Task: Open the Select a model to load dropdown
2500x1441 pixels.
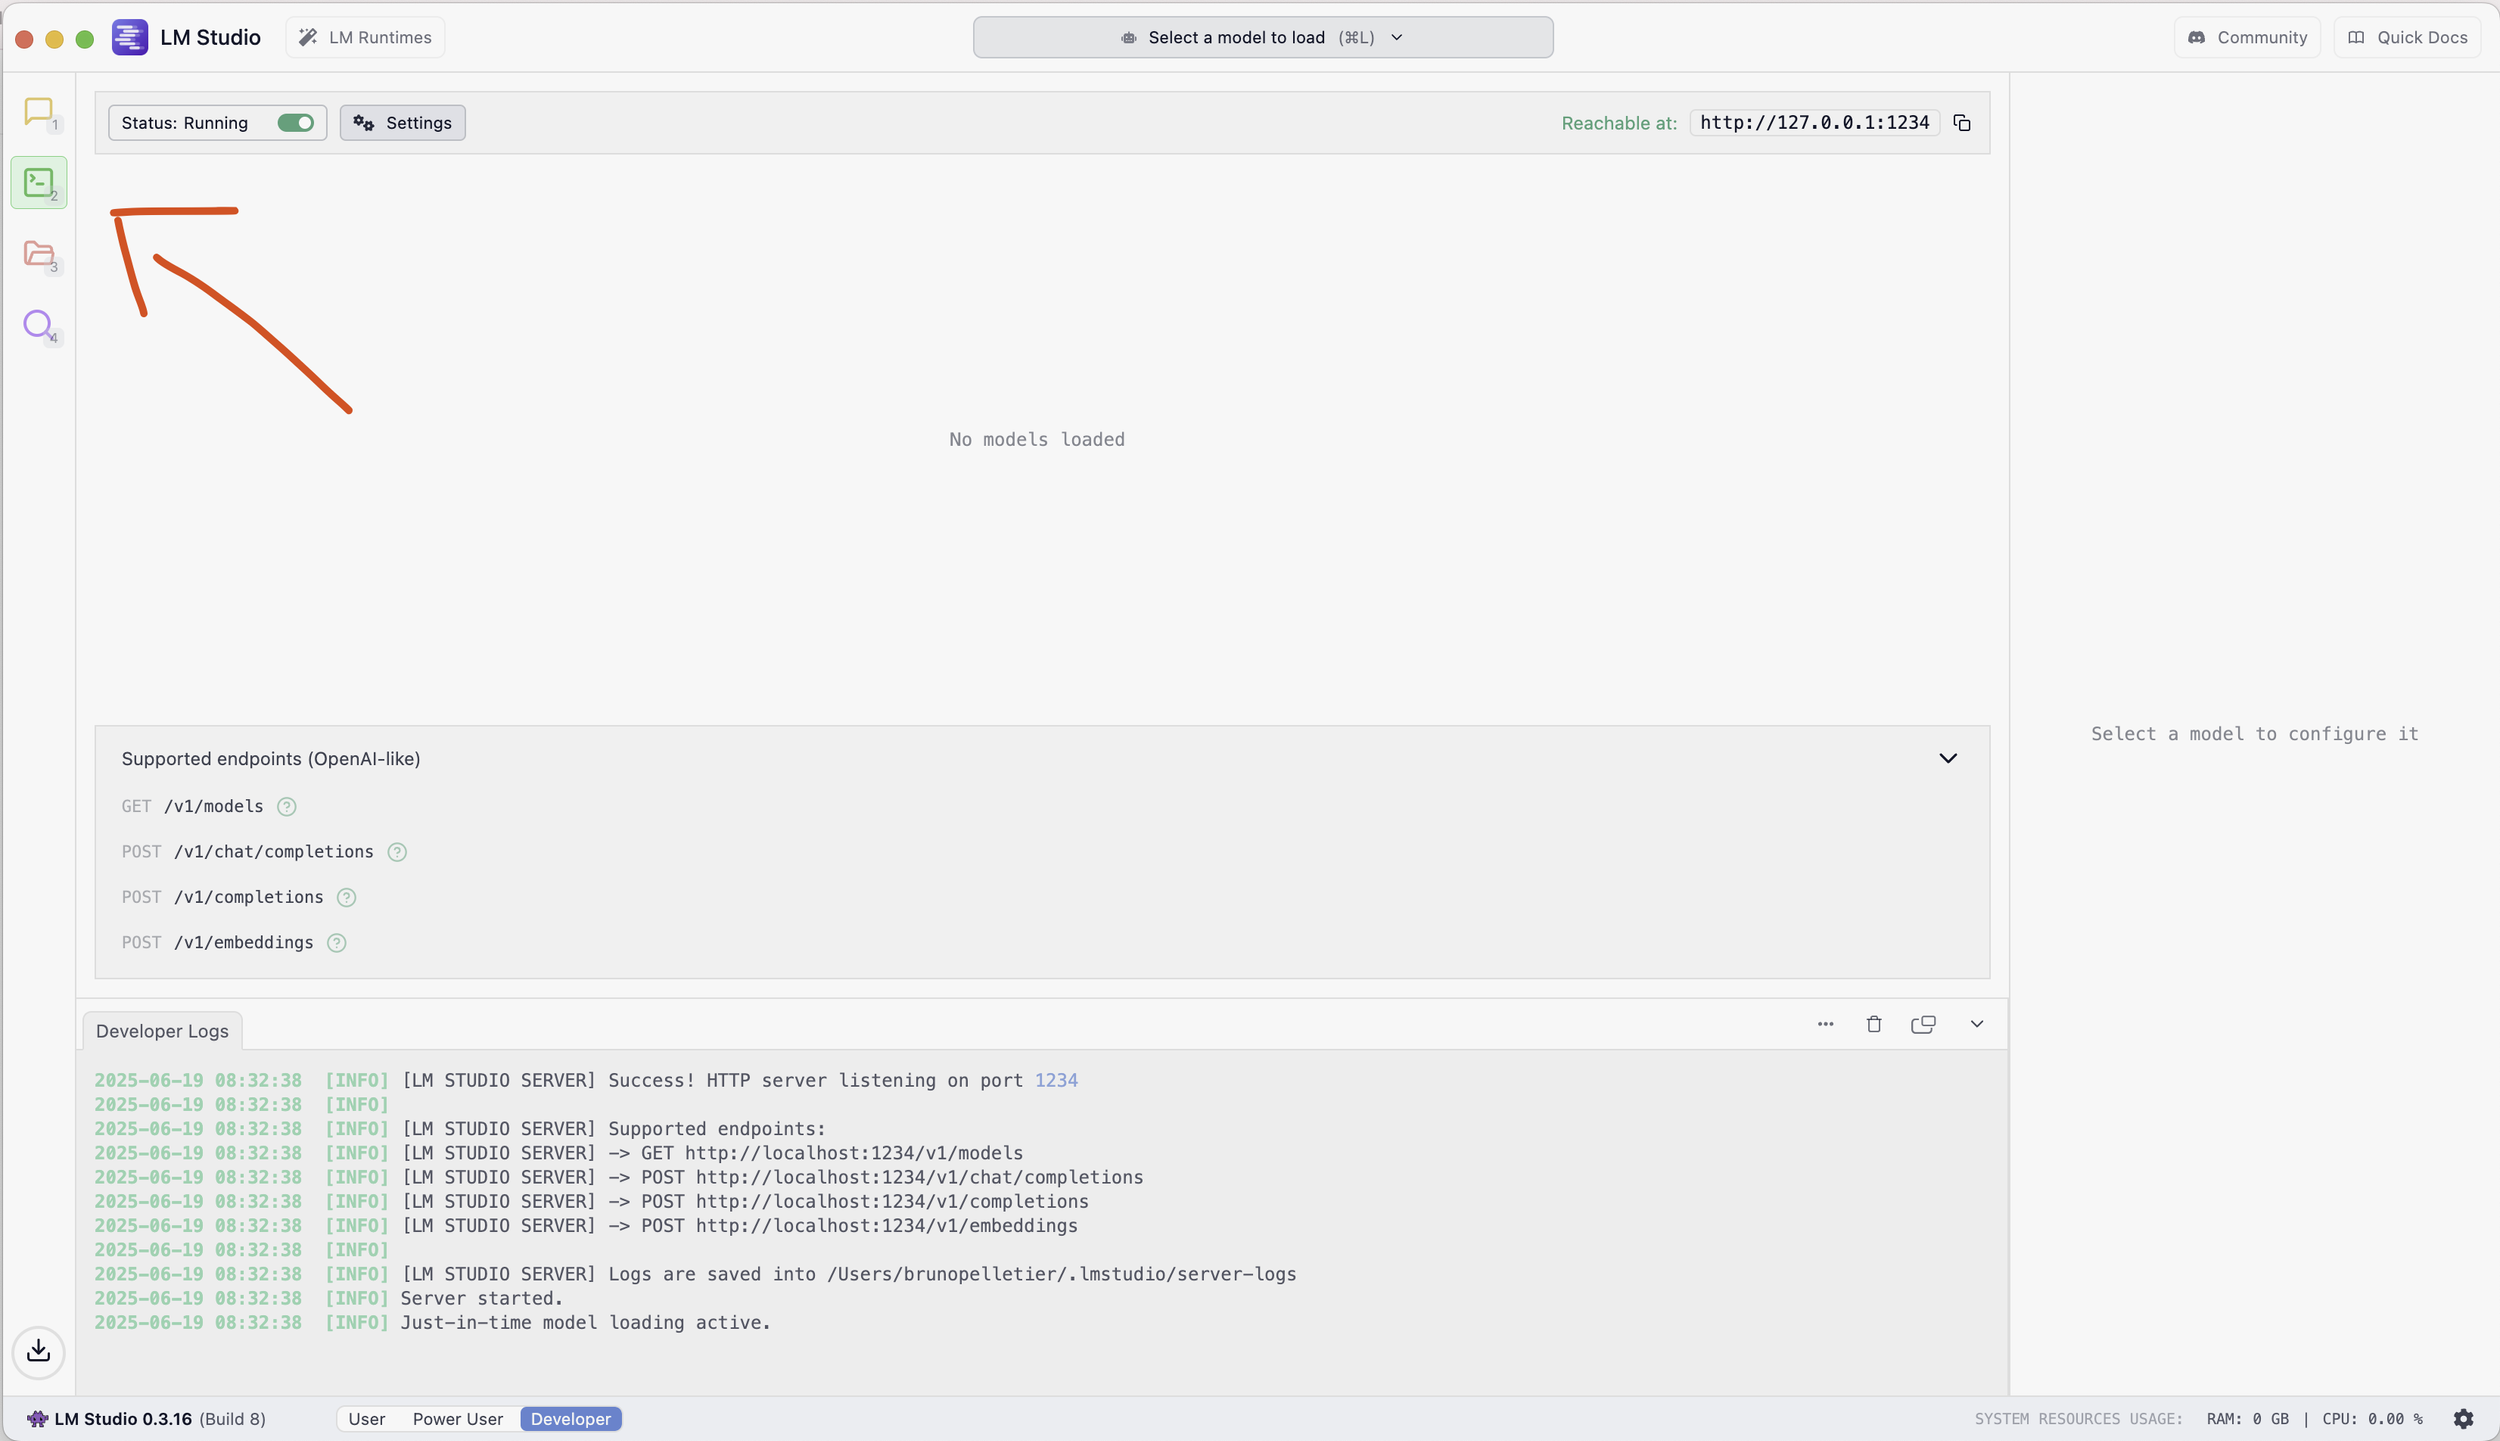Action: (x=1262, y=37)
